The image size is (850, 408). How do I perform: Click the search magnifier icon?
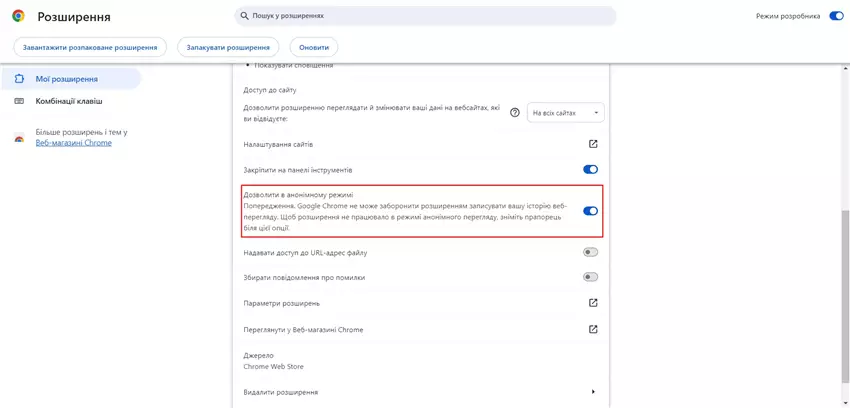pos(245,16)
